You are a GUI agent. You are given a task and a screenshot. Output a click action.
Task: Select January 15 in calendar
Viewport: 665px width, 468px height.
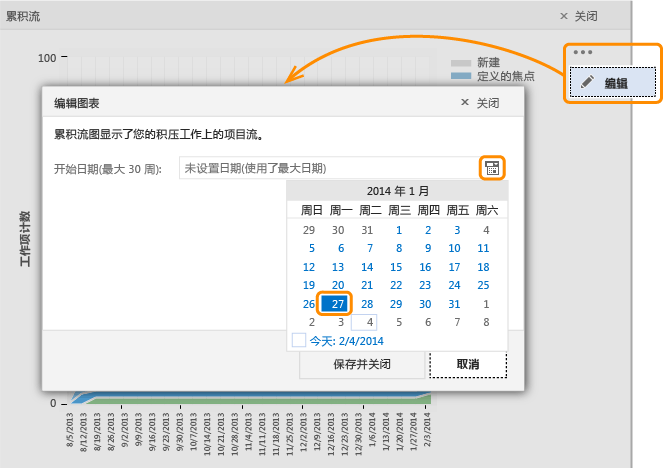pyautogui.click(x=396, y=267)
